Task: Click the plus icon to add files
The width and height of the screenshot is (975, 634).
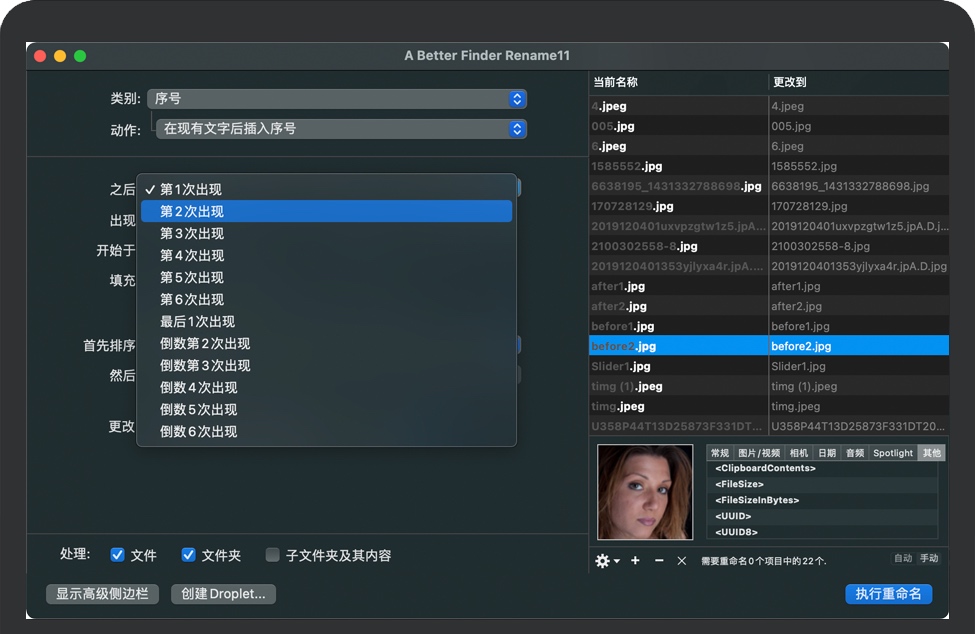Action: tap(635, 561)
